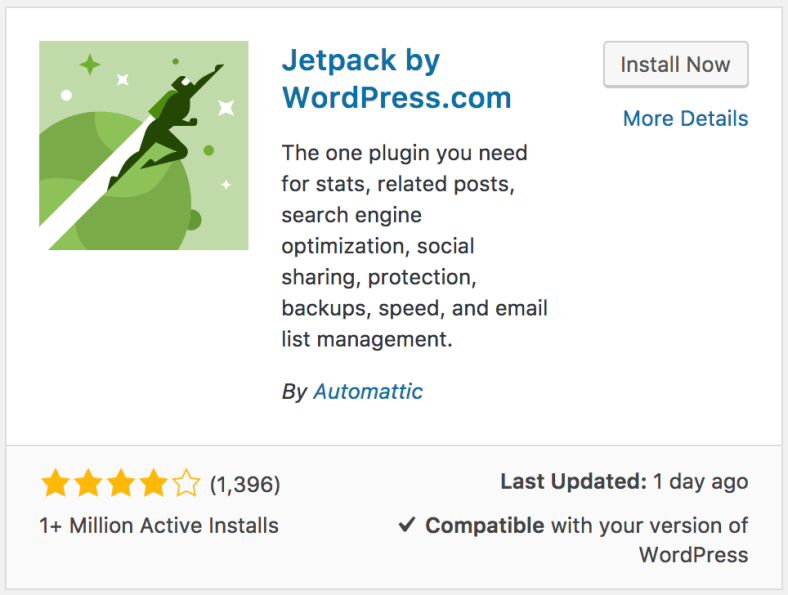Image resolution: width=788 pixels, height=595 pixels.
Task: Click the Last Updated label
Action: coord(573,481)
